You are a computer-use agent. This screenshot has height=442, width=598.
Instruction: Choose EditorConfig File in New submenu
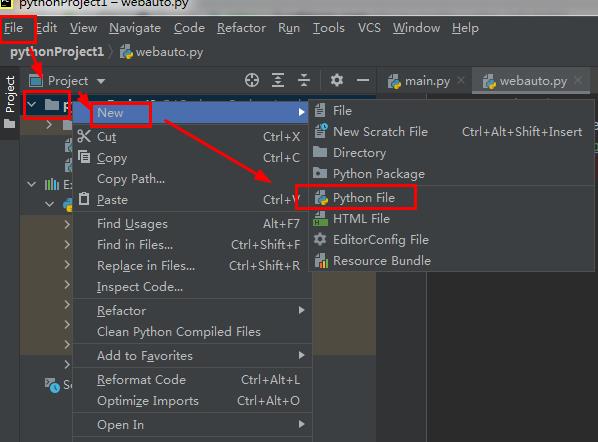click(x=451, y=240)
